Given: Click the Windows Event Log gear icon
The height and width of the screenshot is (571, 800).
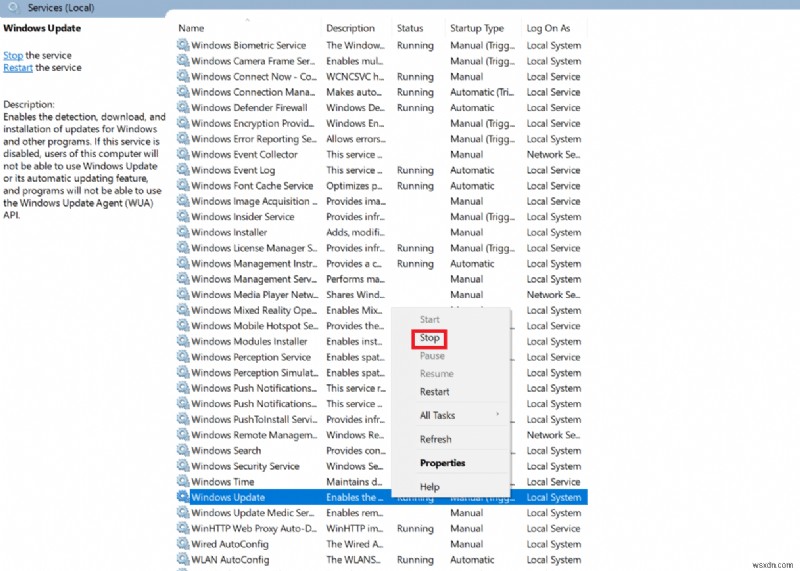Looking at the screenshot, I should pyautogui.click(x=183, y=170).
